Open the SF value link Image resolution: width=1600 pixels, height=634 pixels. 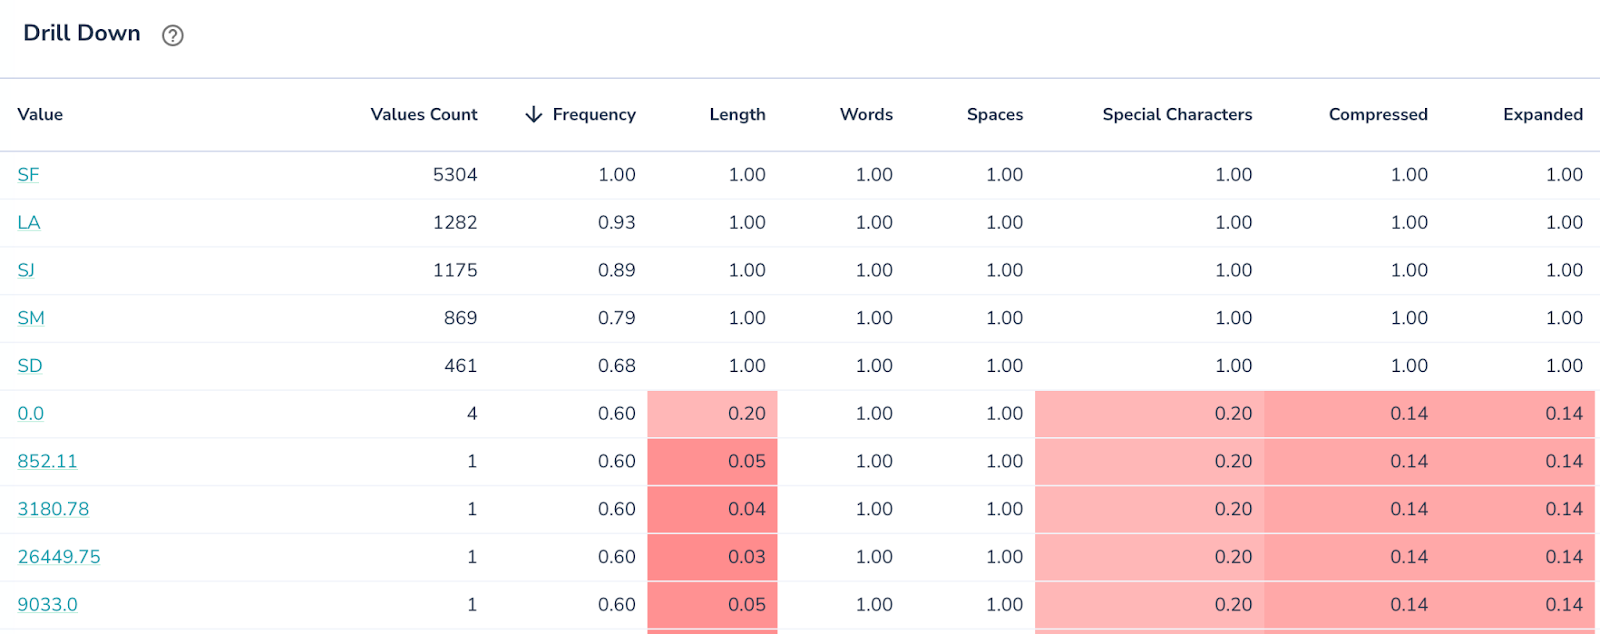[x=28, y=175]
